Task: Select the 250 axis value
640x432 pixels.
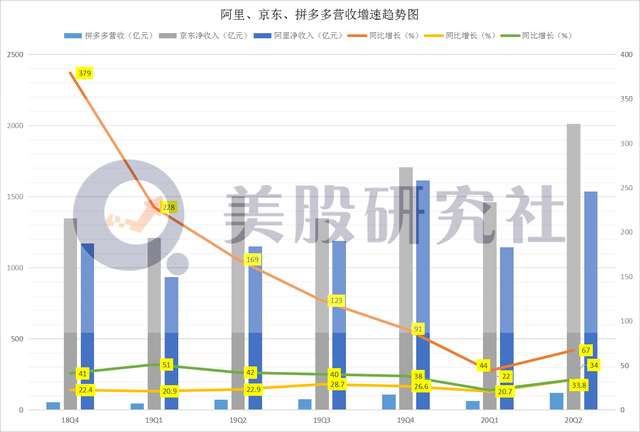Action: pyautogui.click(x=626, y=188)
